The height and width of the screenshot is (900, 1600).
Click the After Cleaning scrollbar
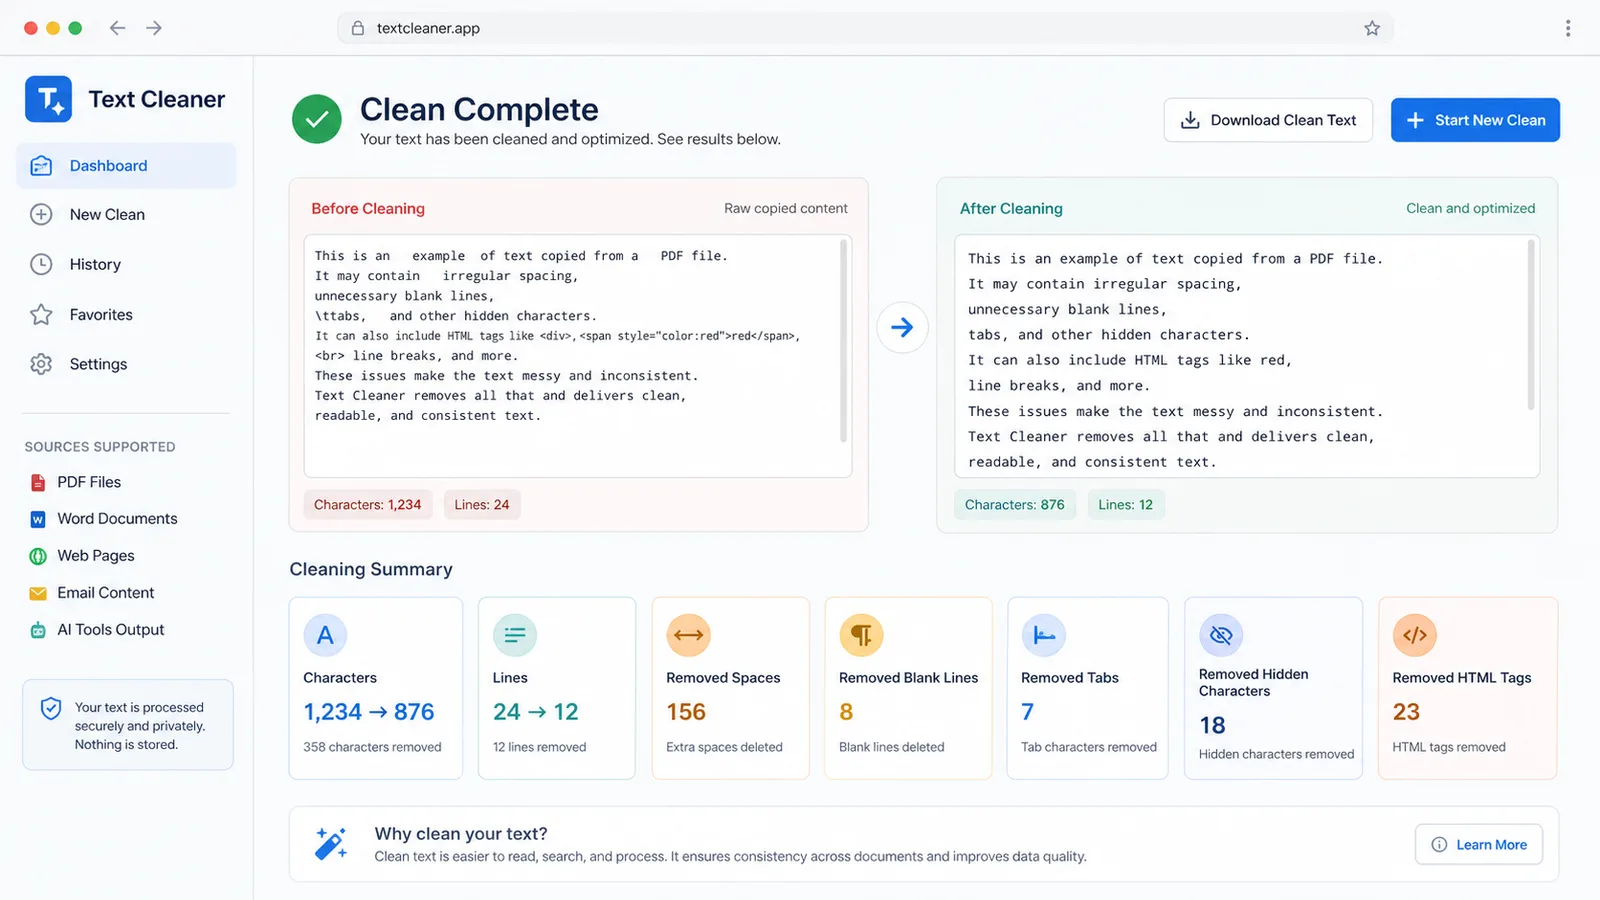click(1531, 325)
